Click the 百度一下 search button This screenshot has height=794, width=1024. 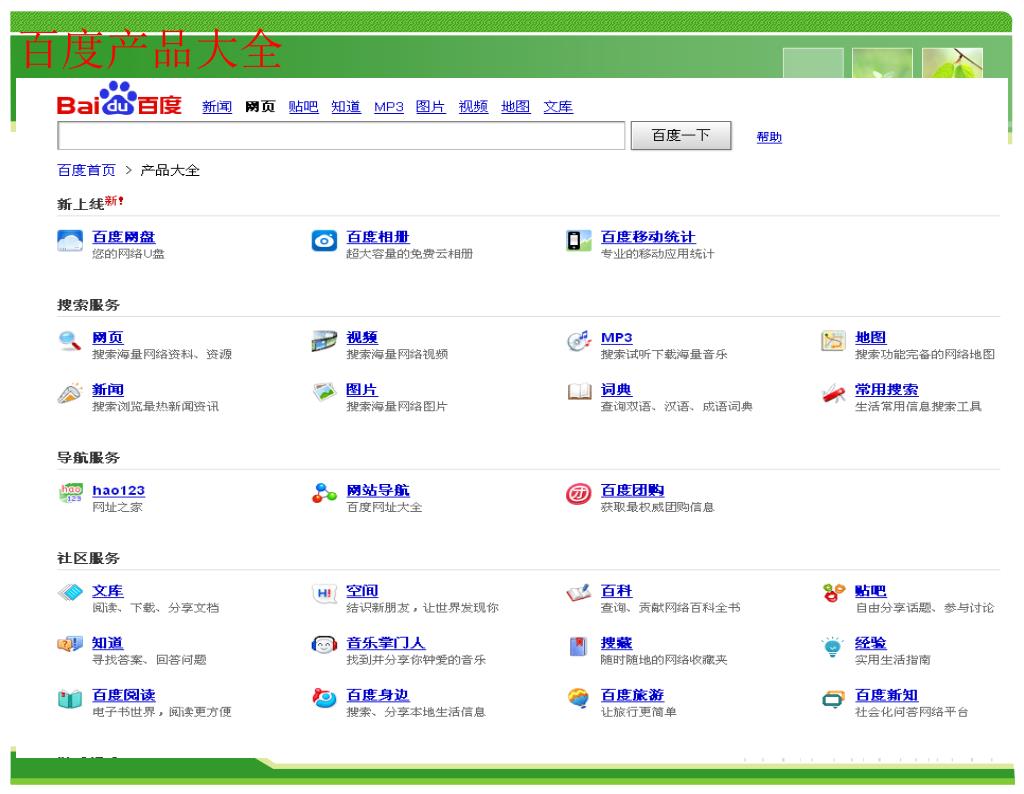click(681, 136)
